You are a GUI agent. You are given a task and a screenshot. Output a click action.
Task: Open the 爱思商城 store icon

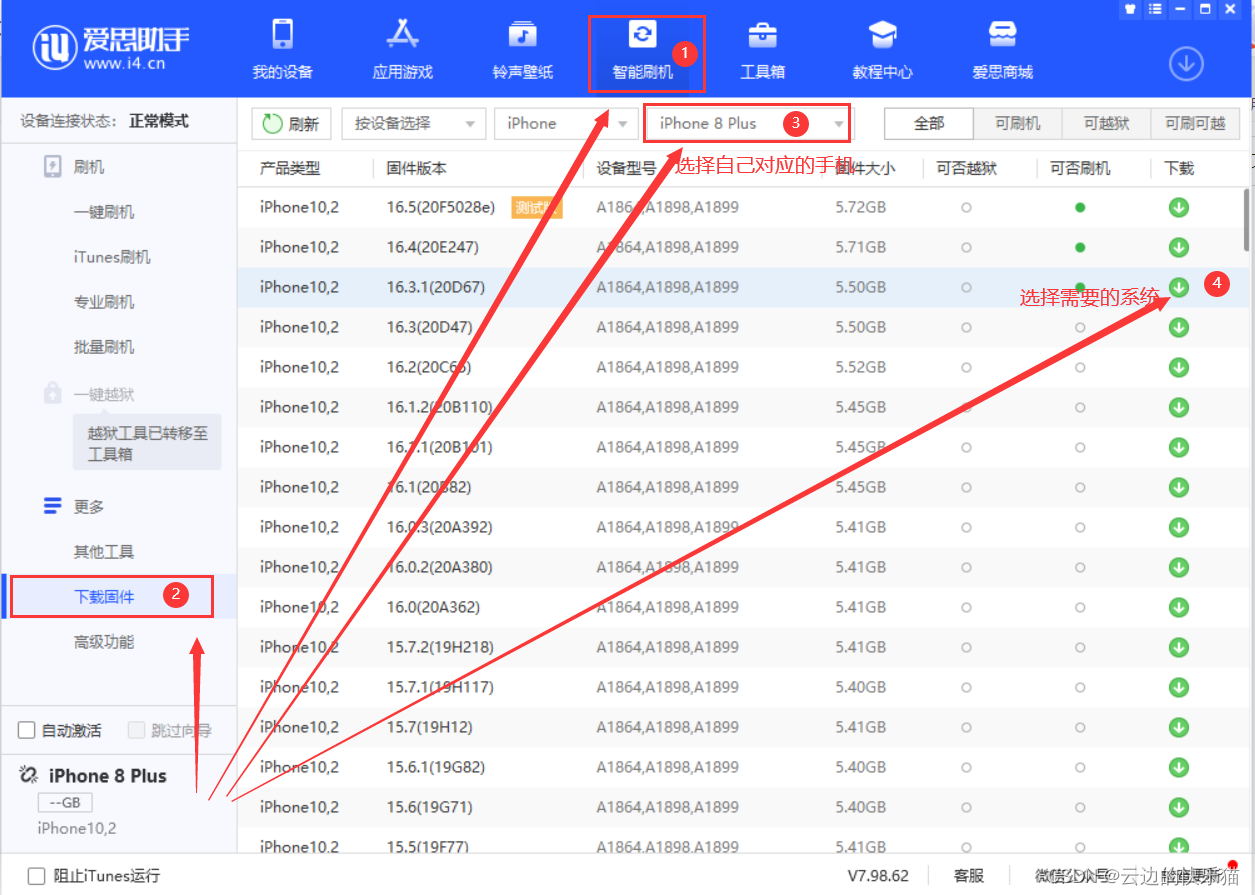tap(1002, 35)
